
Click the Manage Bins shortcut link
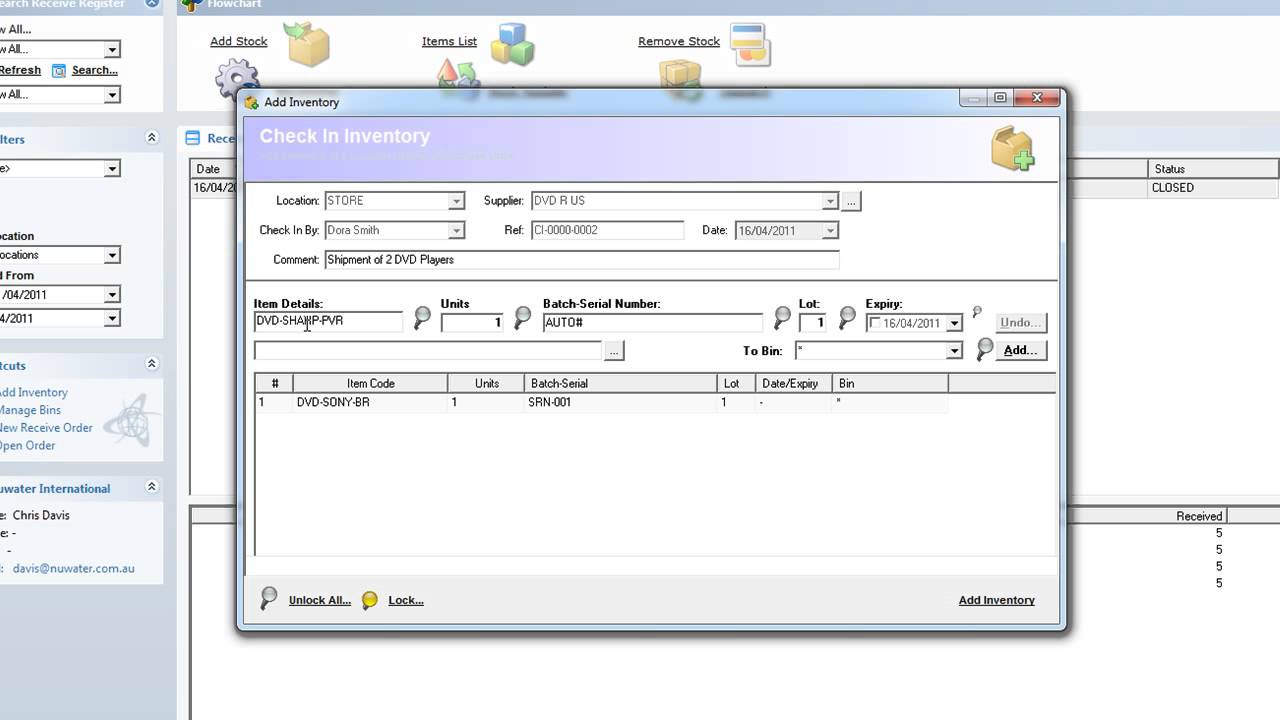(x=30, y=410)
